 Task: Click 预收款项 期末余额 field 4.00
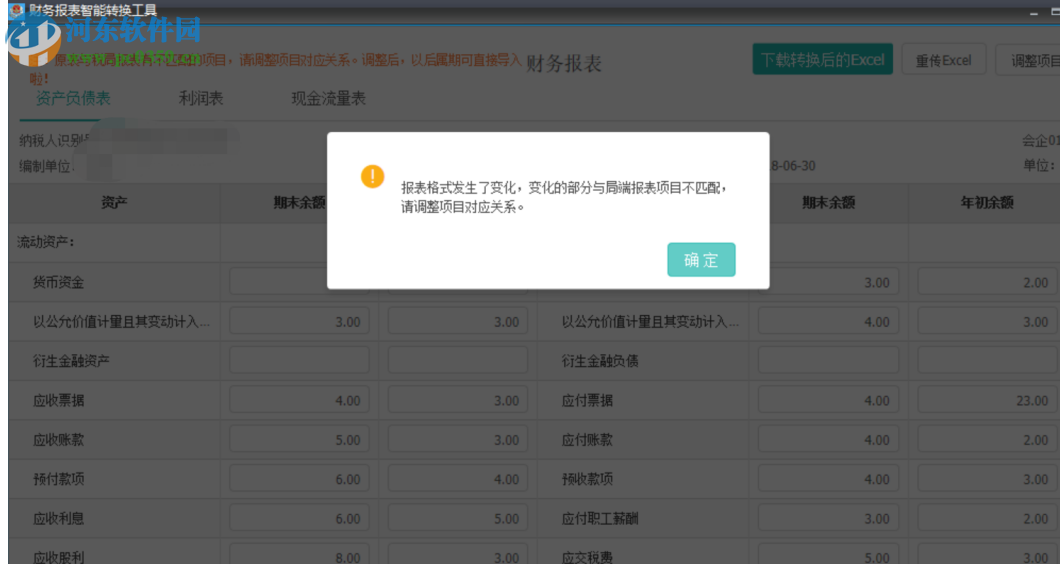click(x=828, y=478)
